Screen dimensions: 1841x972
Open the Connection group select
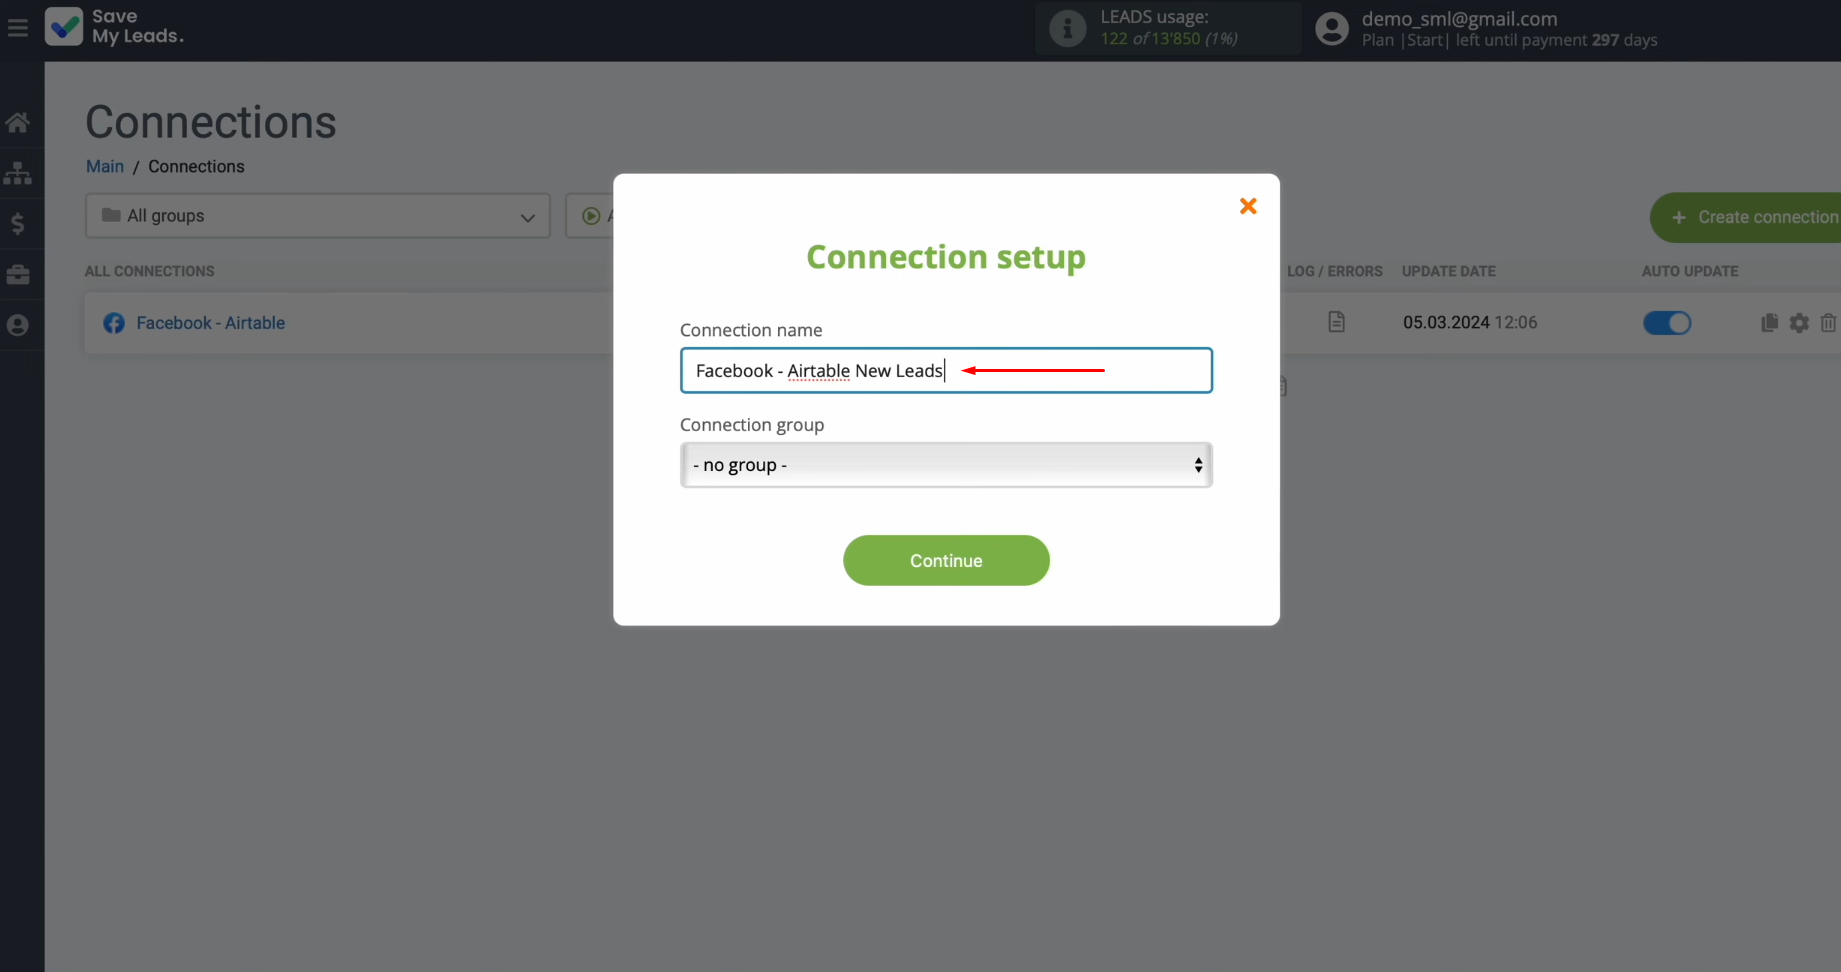point(946,465)
